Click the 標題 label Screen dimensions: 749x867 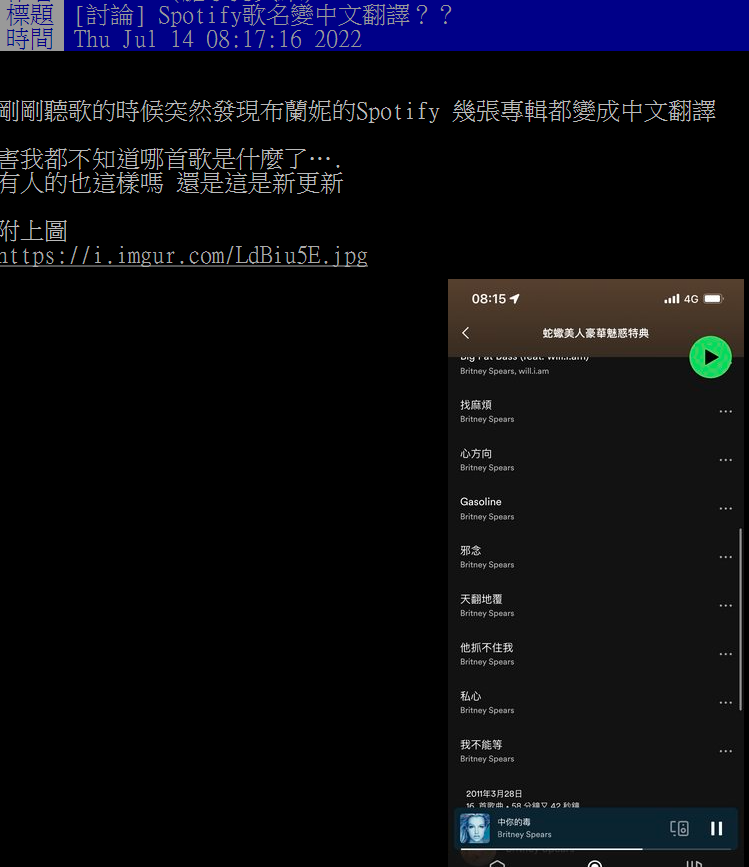[x=30, y=14]
